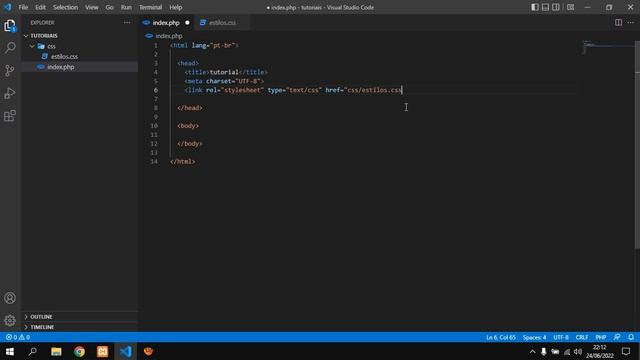Open the Help menu

(176, 7)
